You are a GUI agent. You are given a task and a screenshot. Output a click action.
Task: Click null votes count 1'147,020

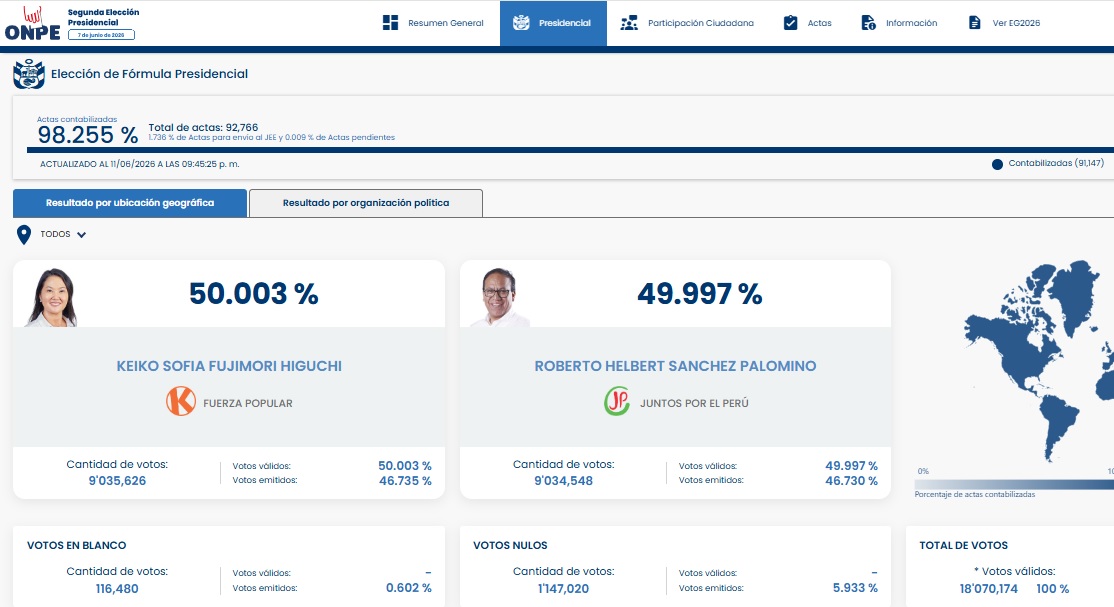click(x=563, y=589)
